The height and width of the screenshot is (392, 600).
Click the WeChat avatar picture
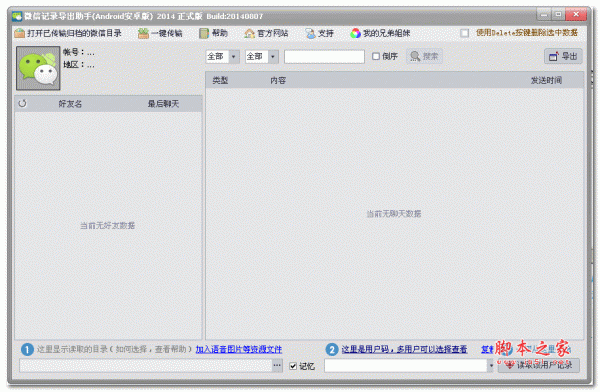38,68
